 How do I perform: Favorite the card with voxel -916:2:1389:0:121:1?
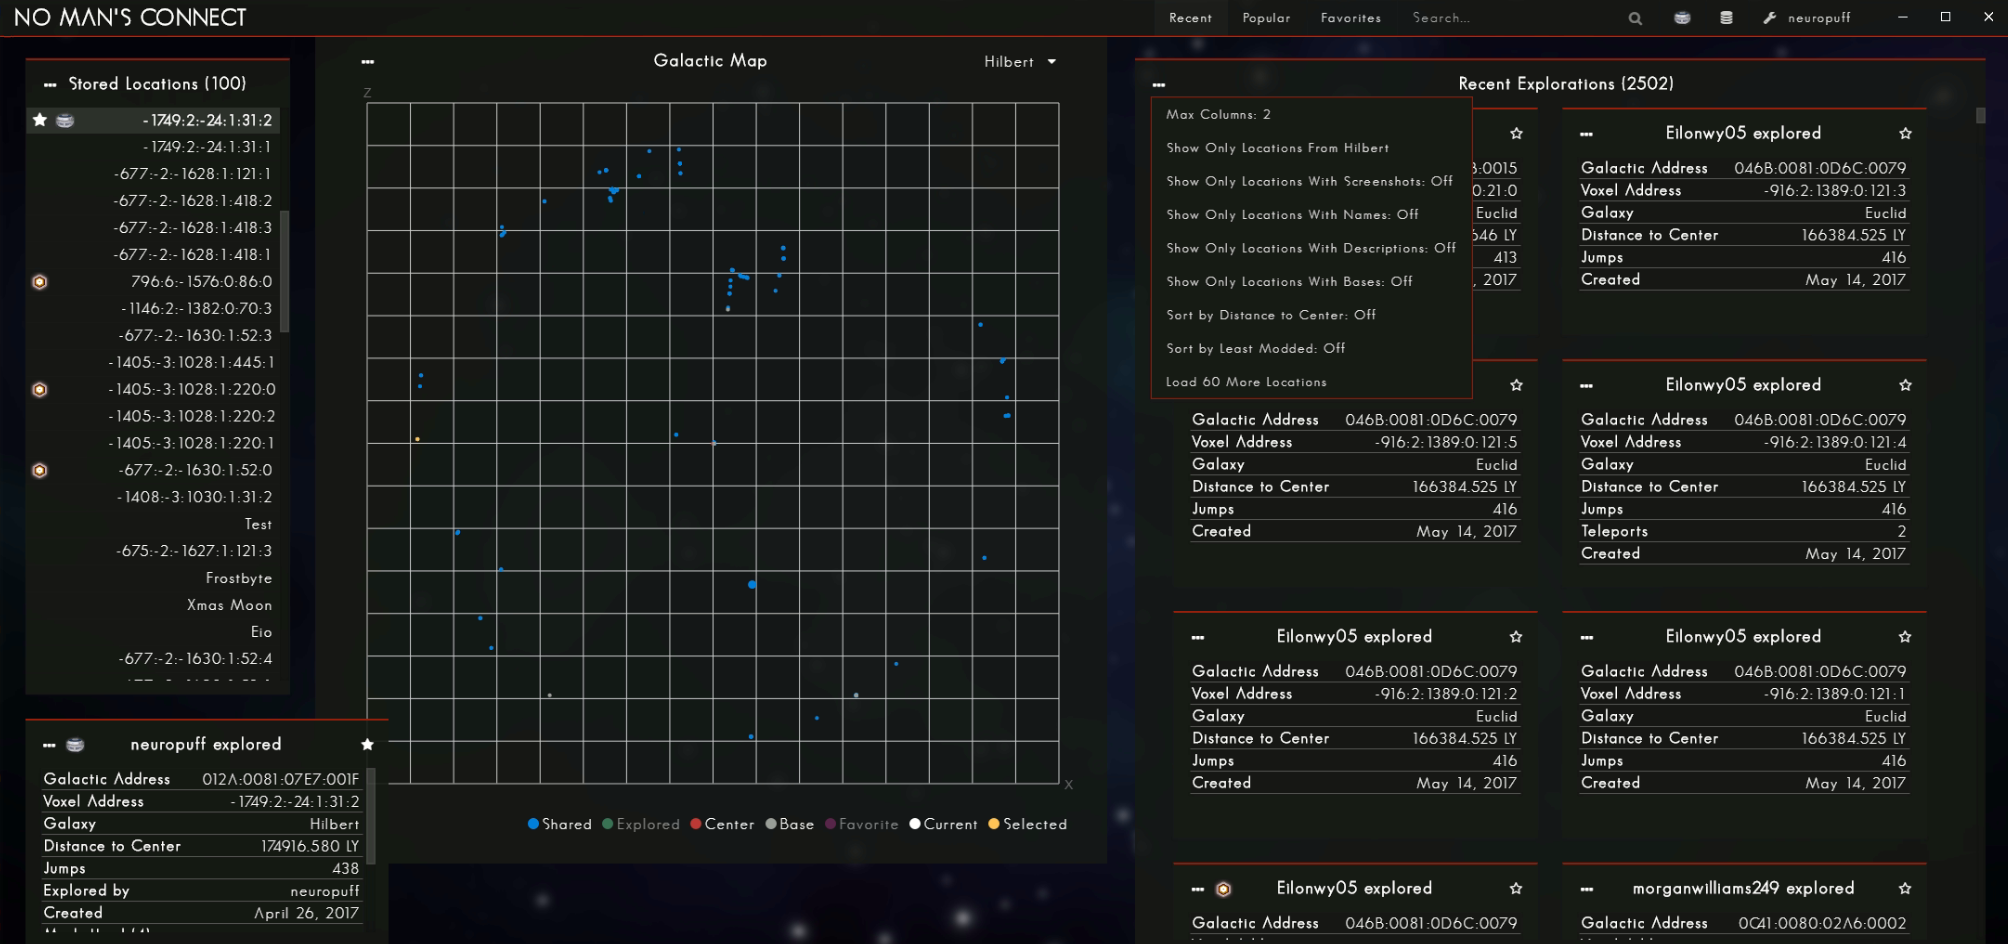(x=1905, y=637)
